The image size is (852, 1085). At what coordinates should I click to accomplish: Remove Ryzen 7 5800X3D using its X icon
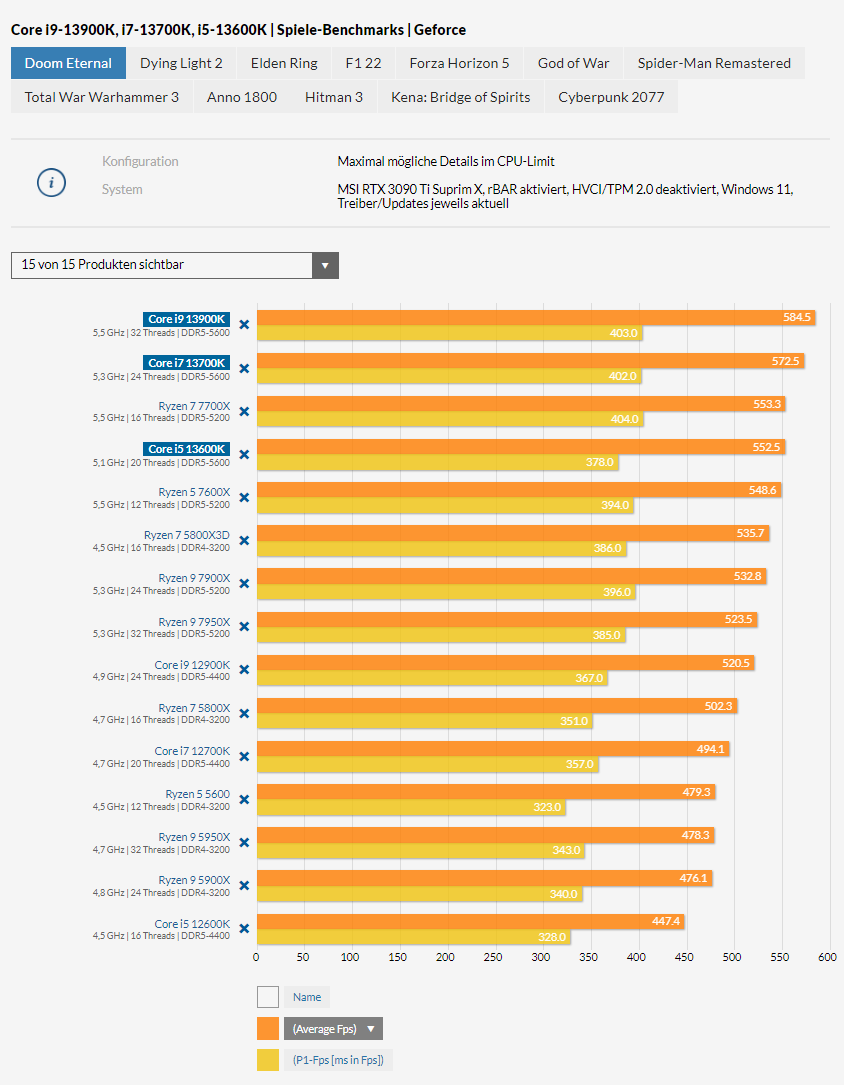click(244, 540)
